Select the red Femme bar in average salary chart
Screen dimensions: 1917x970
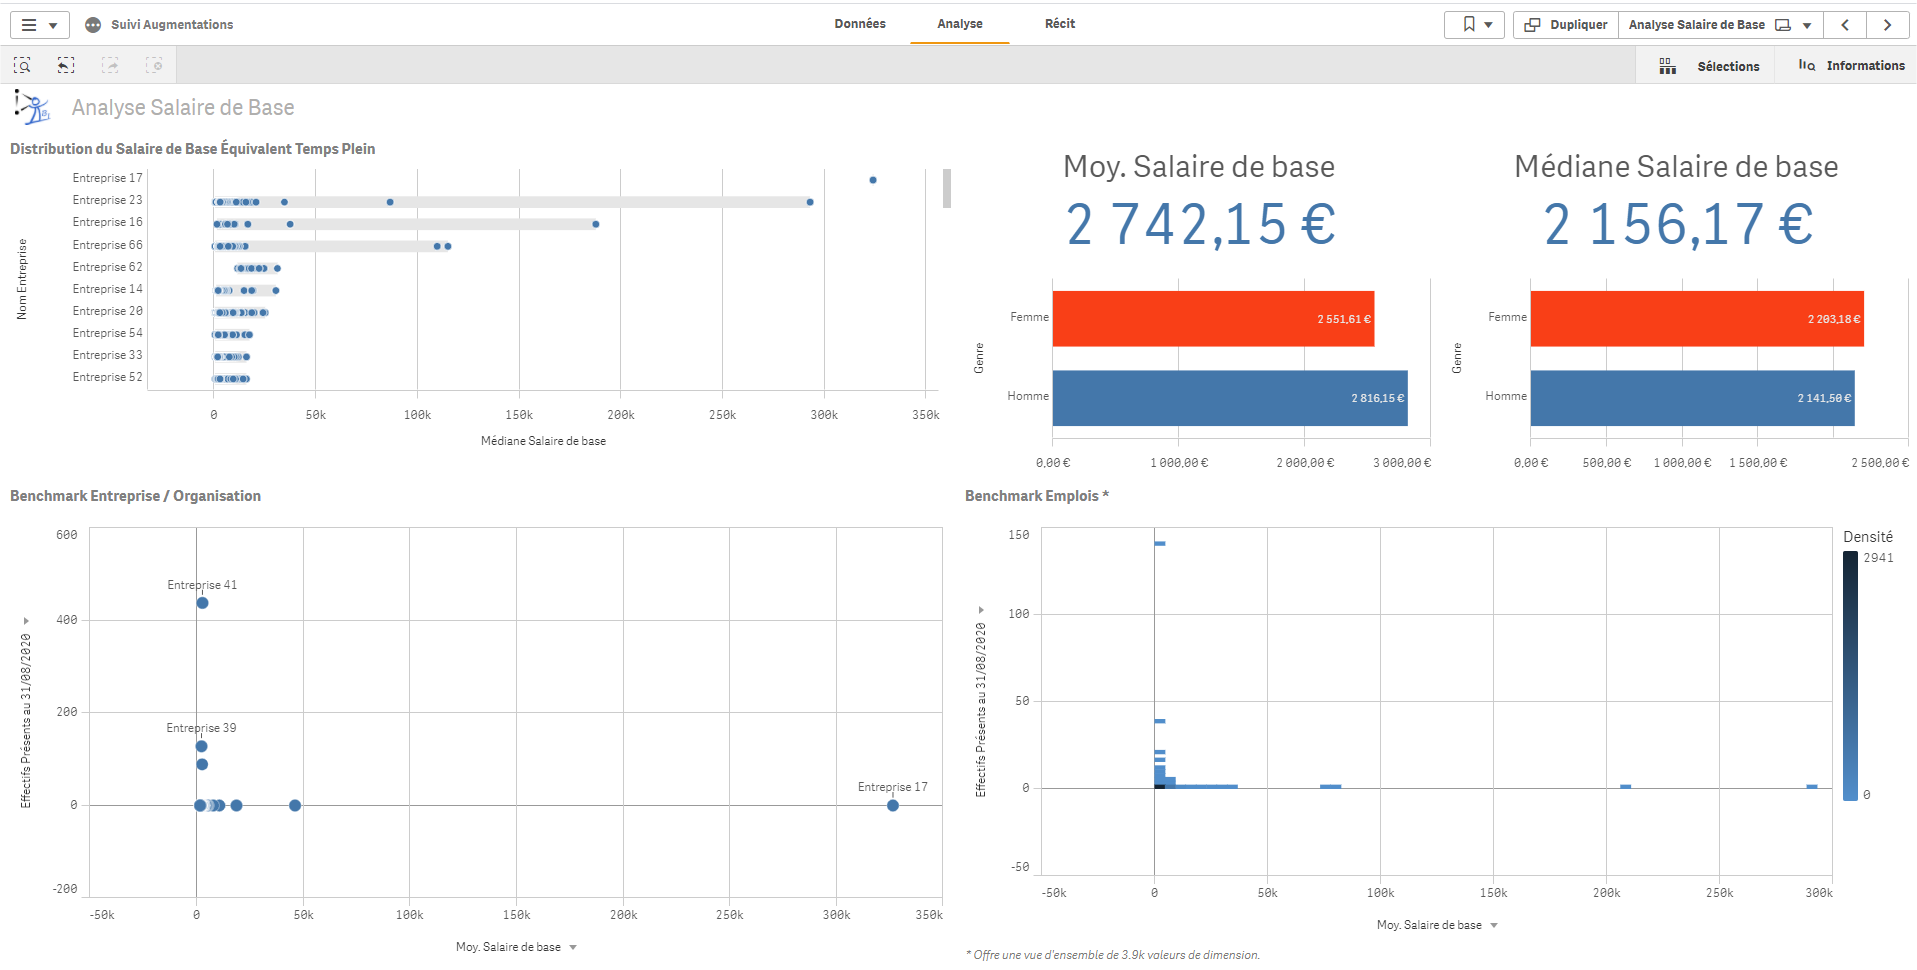pos(1212,319)
